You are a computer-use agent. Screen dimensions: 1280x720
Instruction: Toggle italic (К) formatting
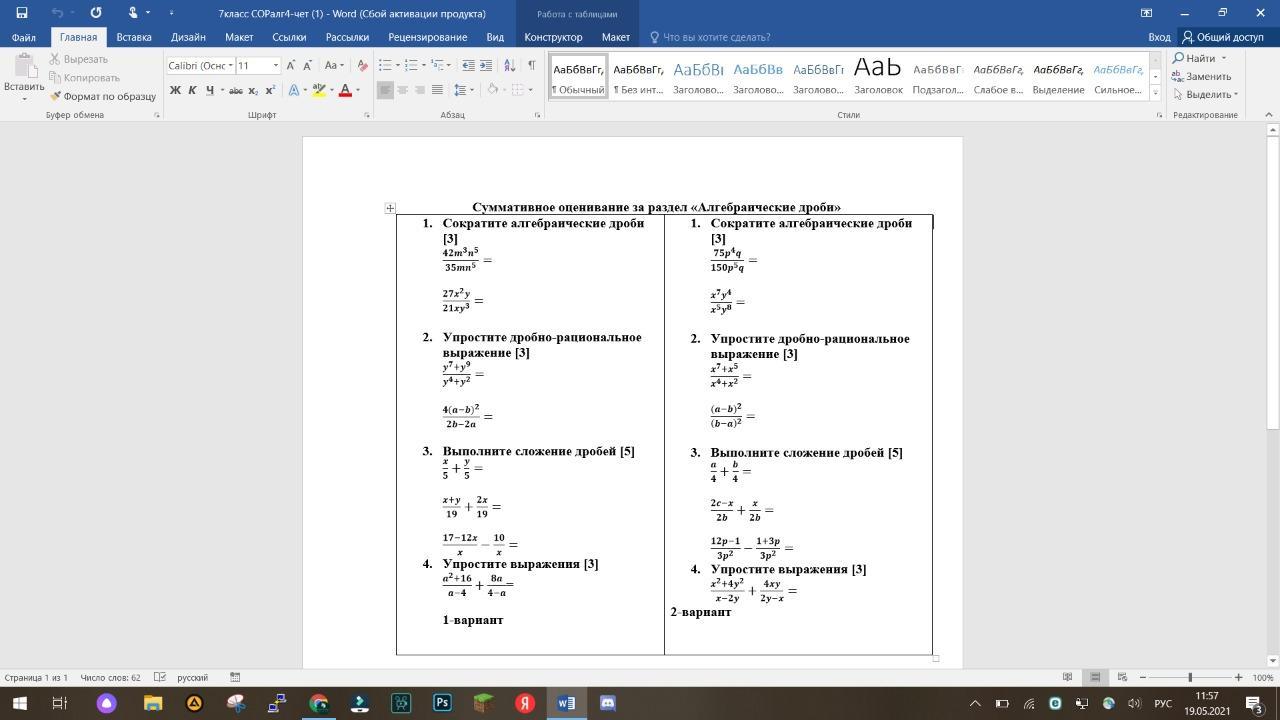[x=192, y=90]
